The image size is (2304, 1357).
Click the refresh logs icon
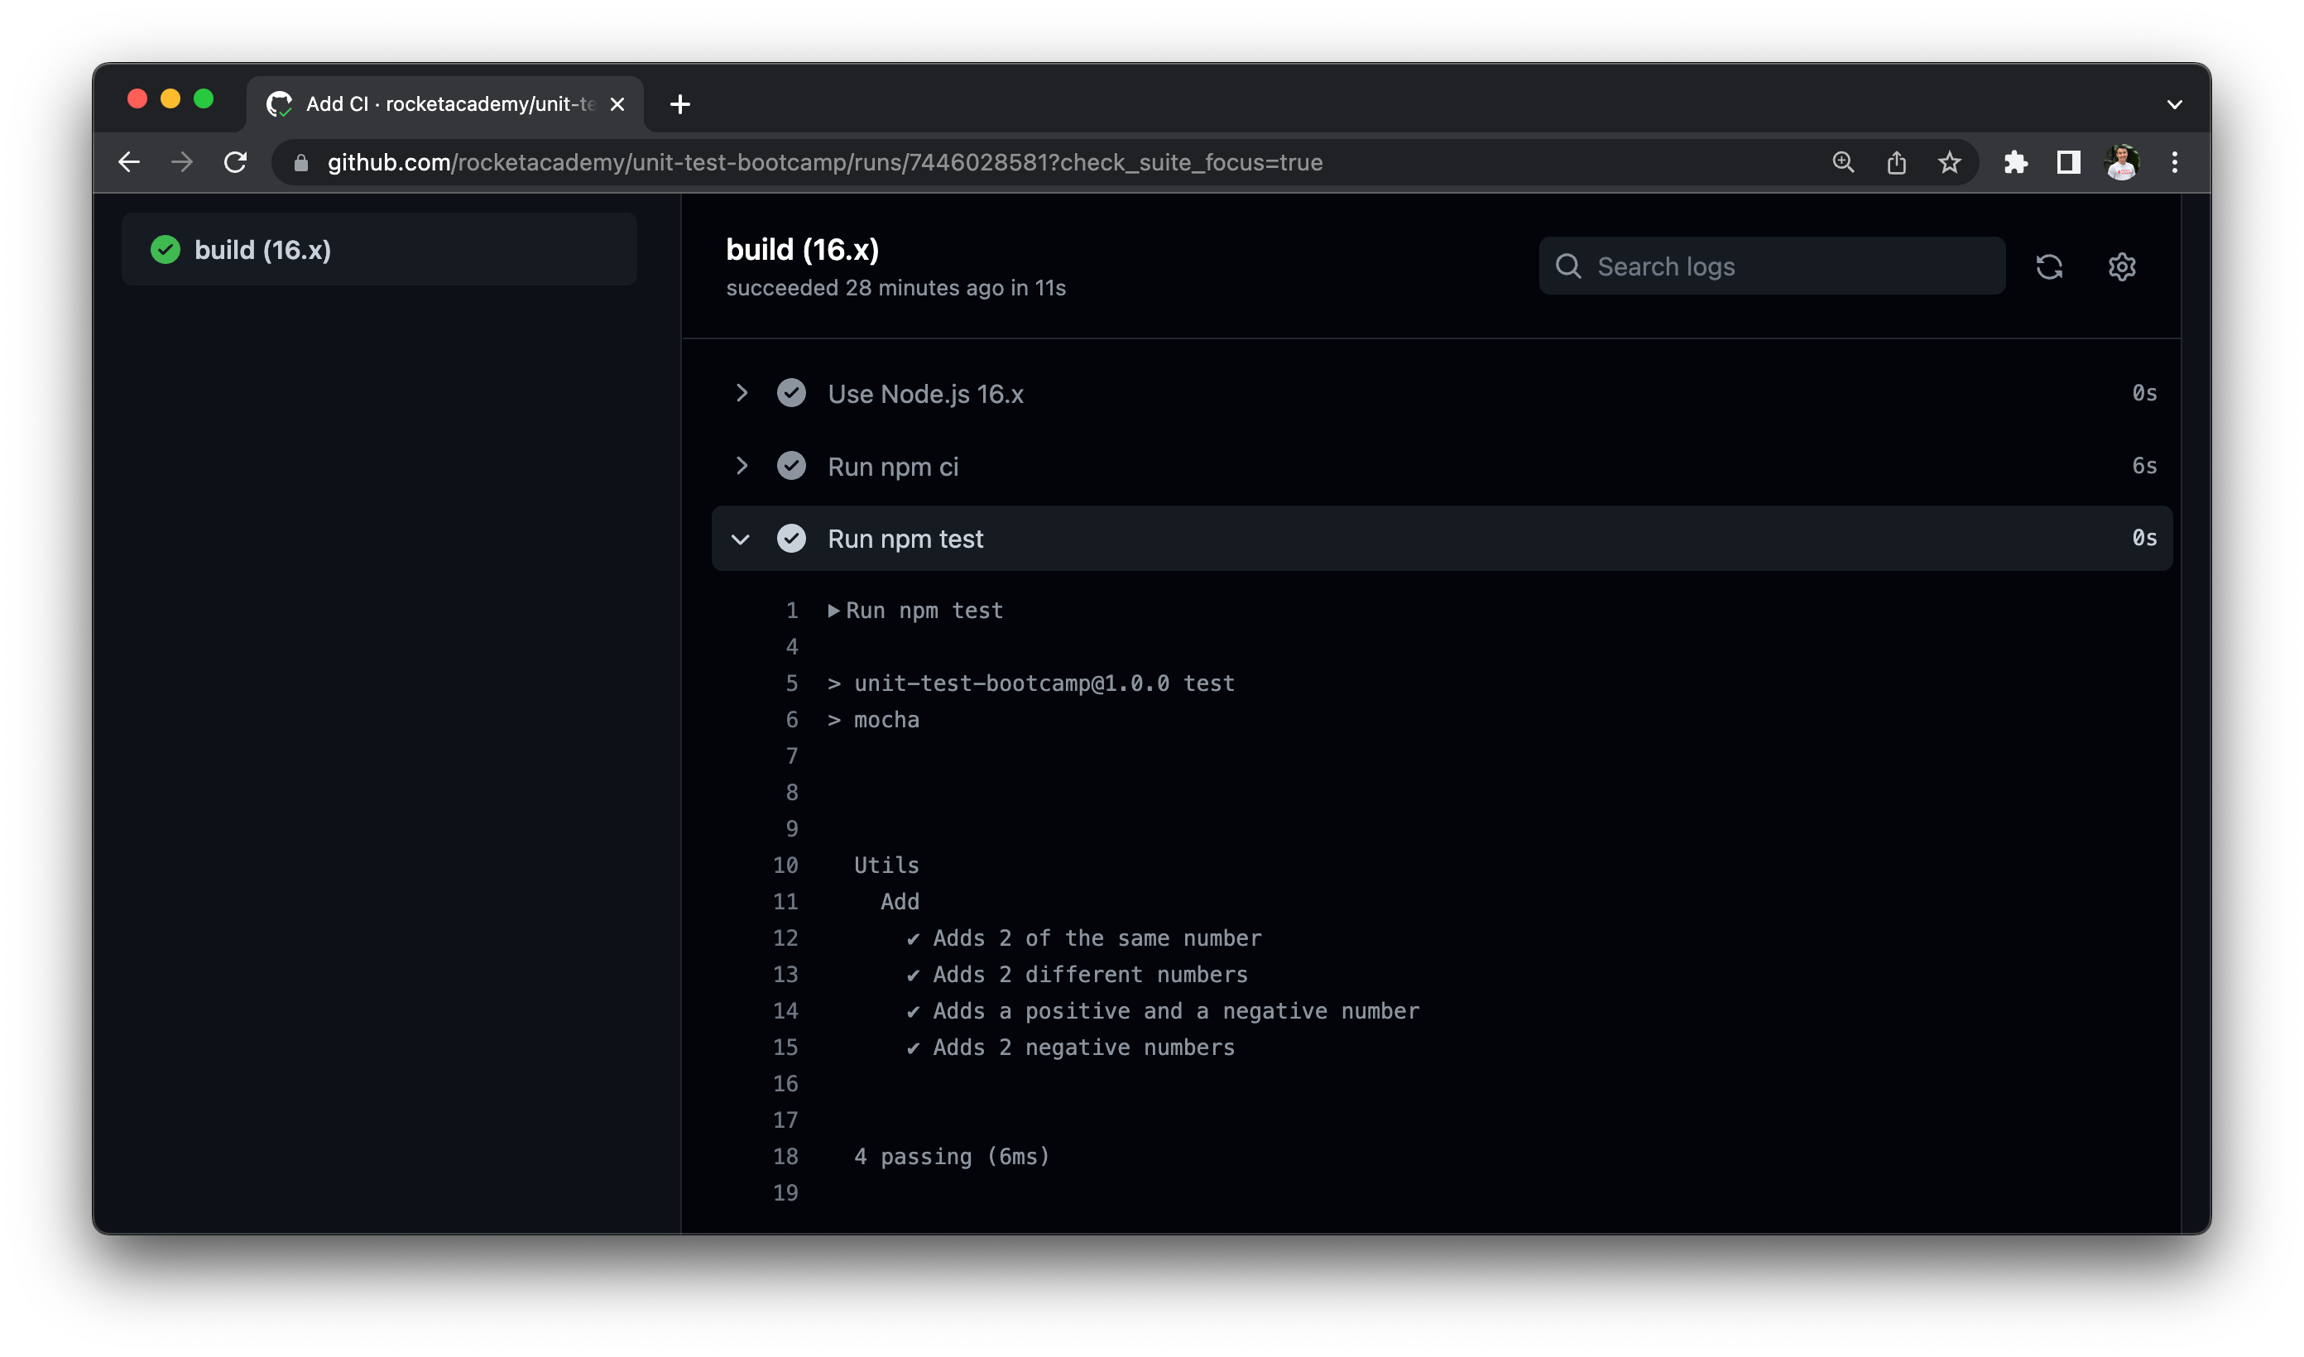tap(2049, 266)
